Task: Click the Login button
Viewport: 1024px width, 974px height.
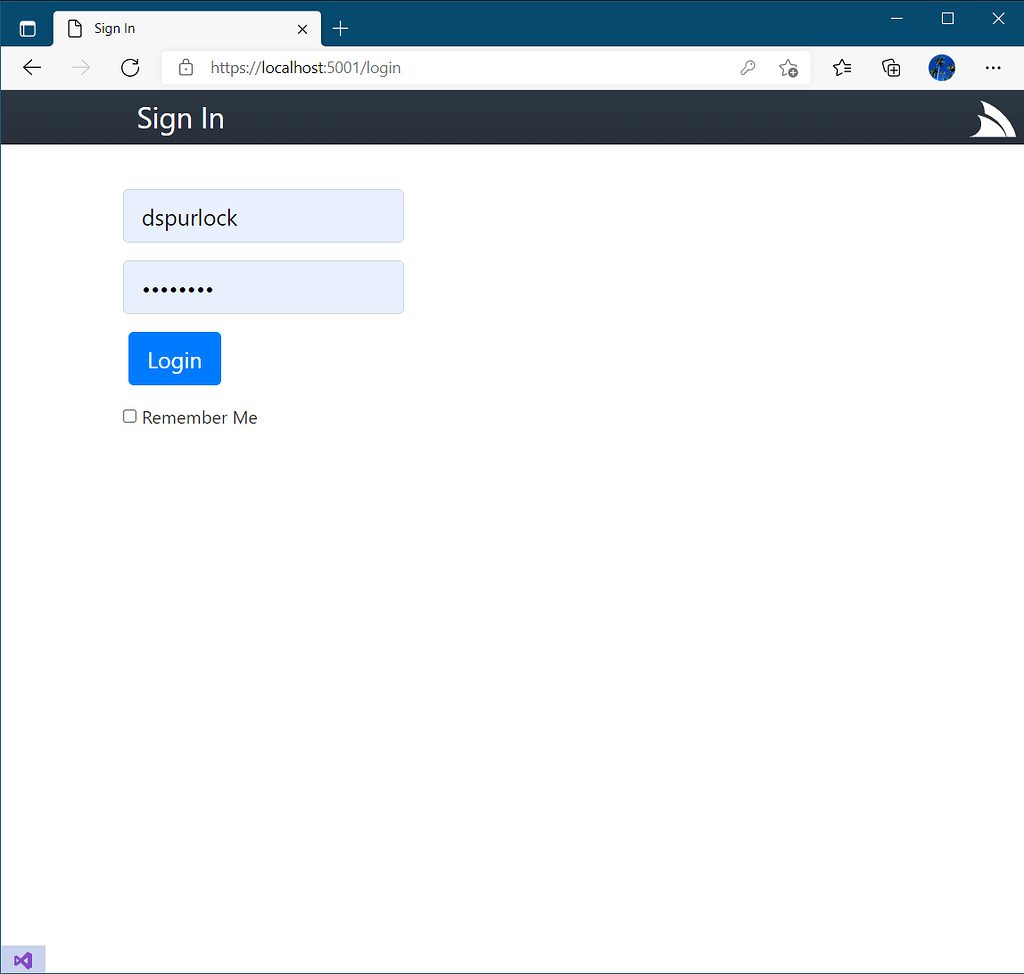Action: tap(174, 358)
